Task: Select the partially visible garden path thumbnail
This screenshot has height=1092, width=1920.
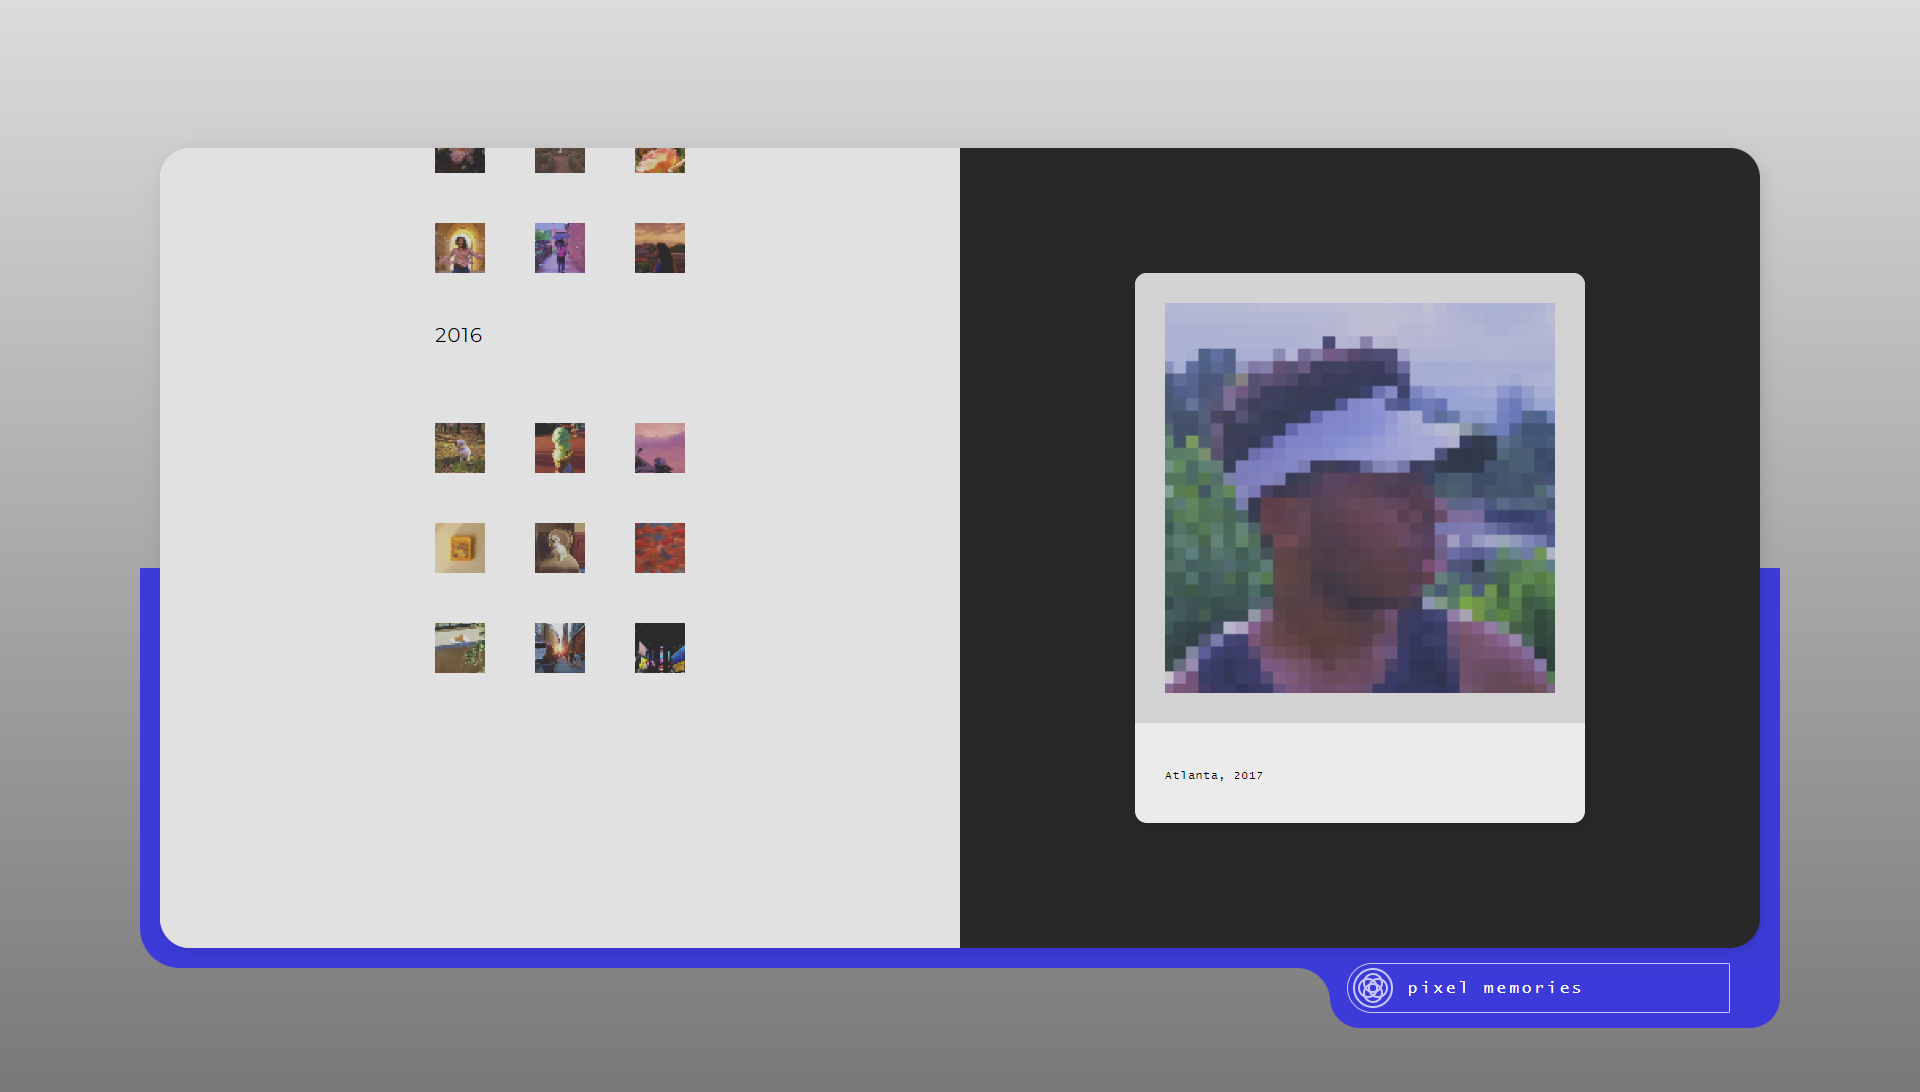Action: (560, 161)
